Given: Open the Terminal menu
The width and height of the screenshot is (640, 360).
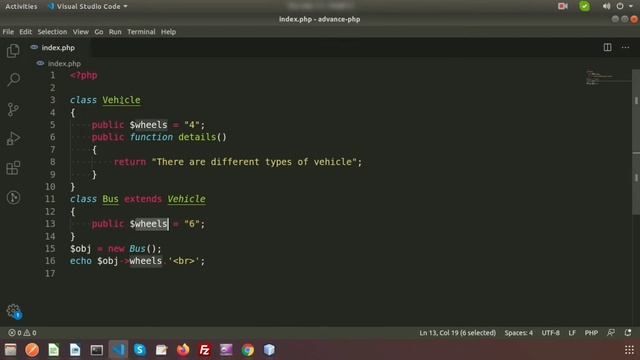Looking at the screenshot, I should coord(141,31).
